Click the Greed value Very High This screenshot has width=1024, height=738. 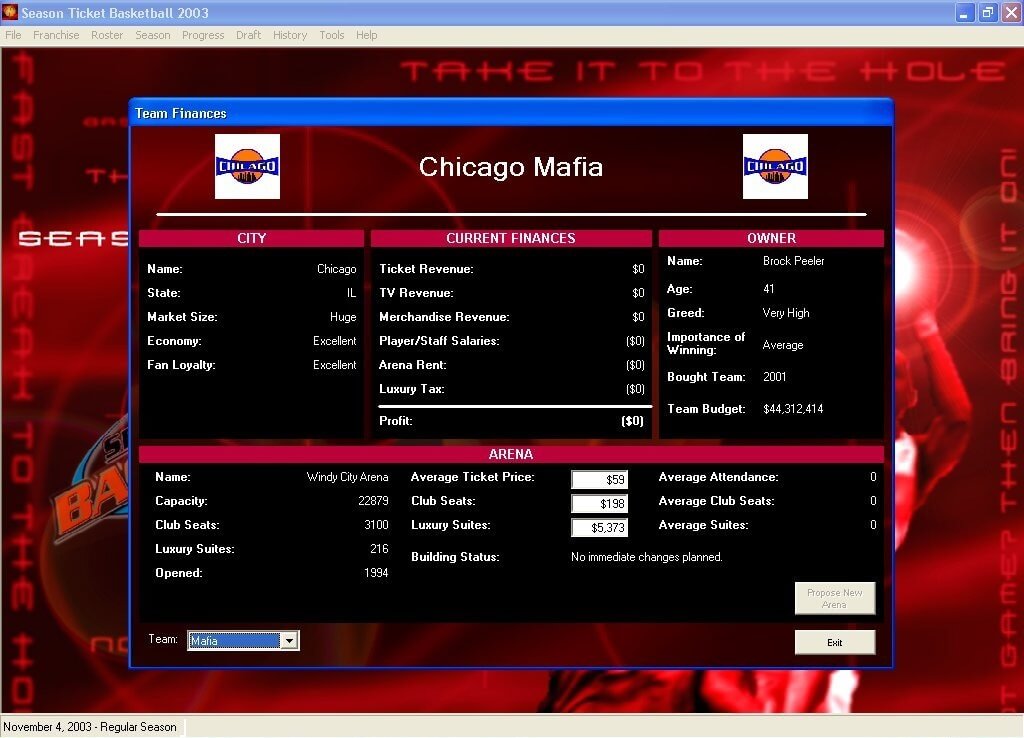point(786,313)
